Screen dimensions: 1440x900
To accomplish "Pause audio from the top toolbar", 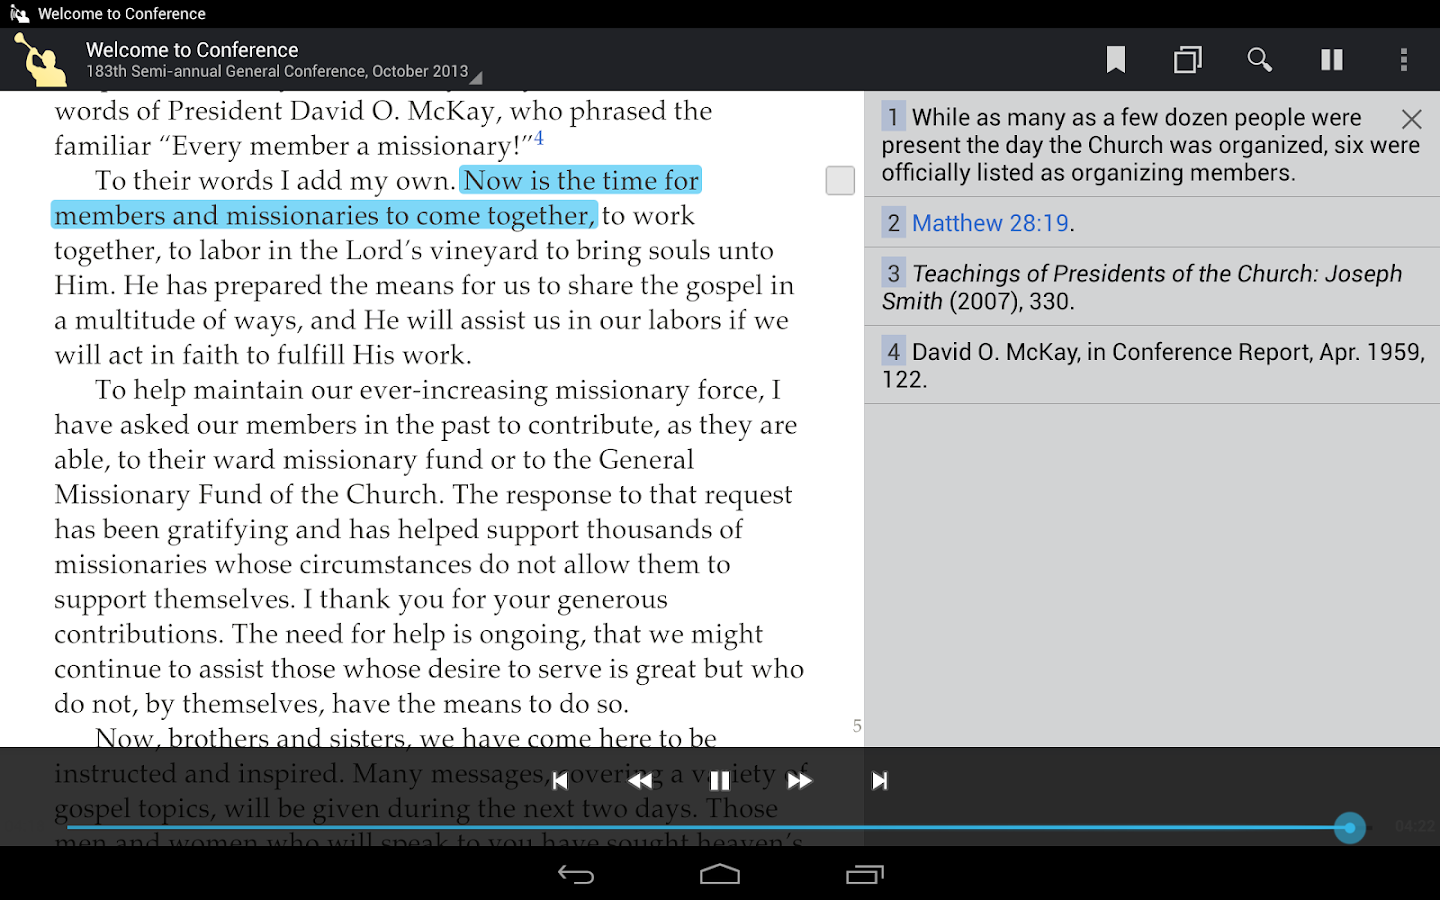I will tap(1332, 60).
